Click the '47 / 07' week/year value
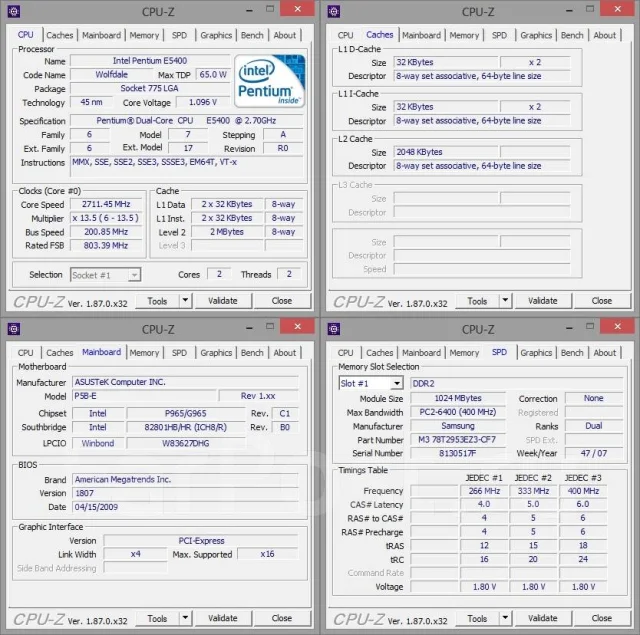The image size is (640, 635). click(x=594, y=453)
